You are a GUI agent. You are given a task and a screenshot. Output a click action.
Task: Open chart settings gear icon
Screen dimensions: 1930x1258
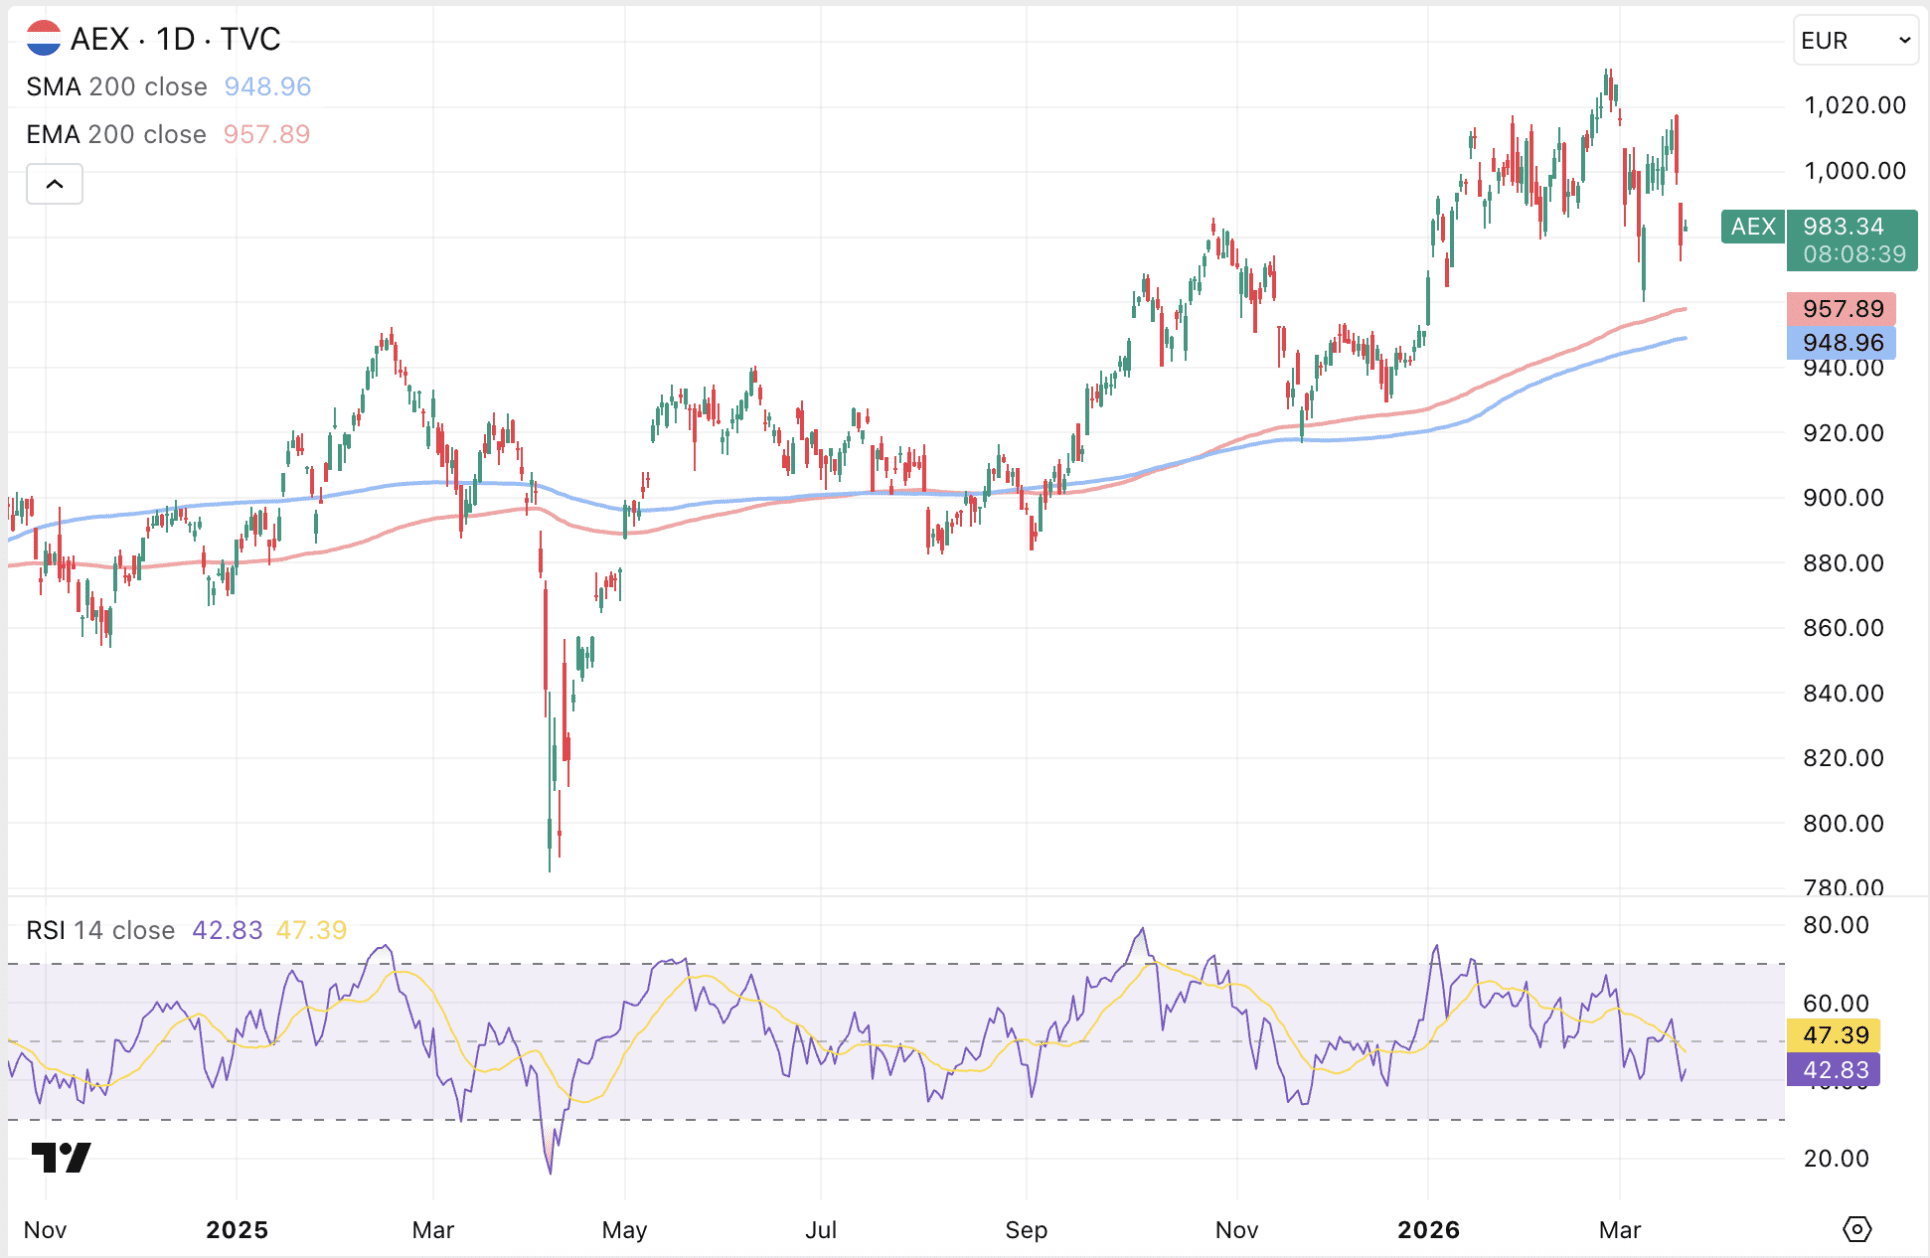1856,1229
